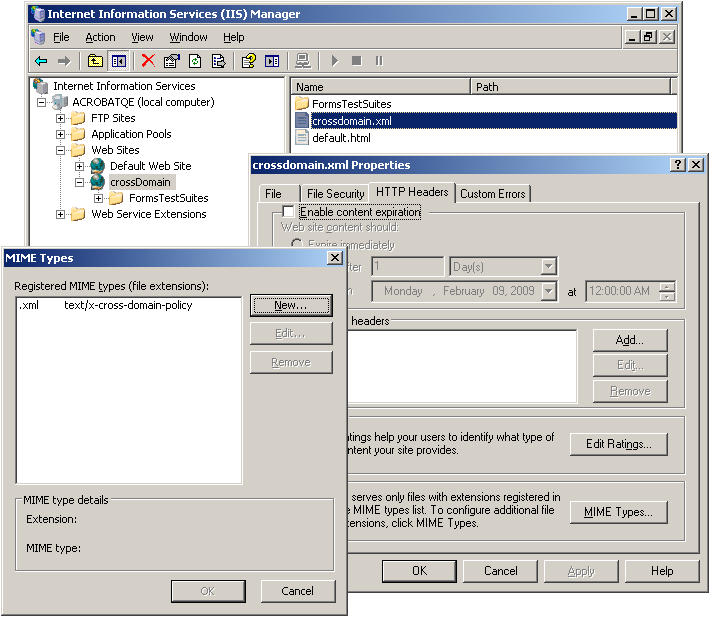Screen dimensions: 710x617
Task: Click Help in crossdomain.xml Properties
Action: (662, 571)
